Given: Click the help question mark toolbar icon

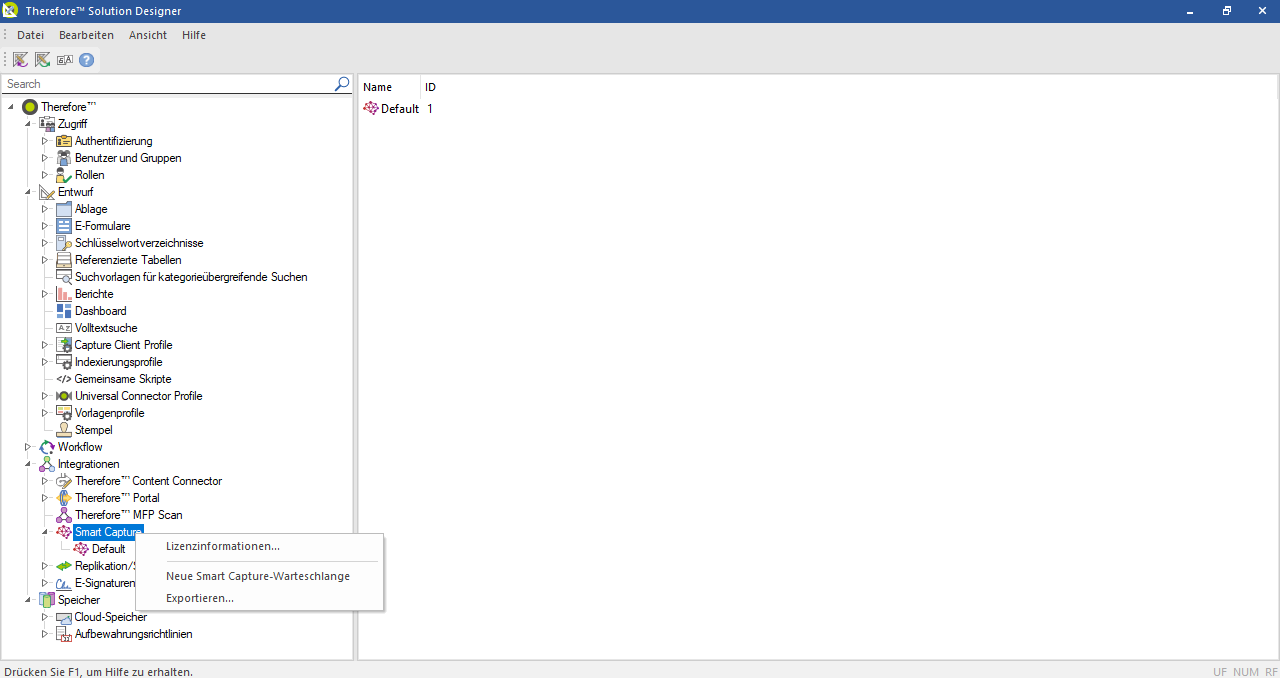Looking at the screenshot, I should [87, 60].
